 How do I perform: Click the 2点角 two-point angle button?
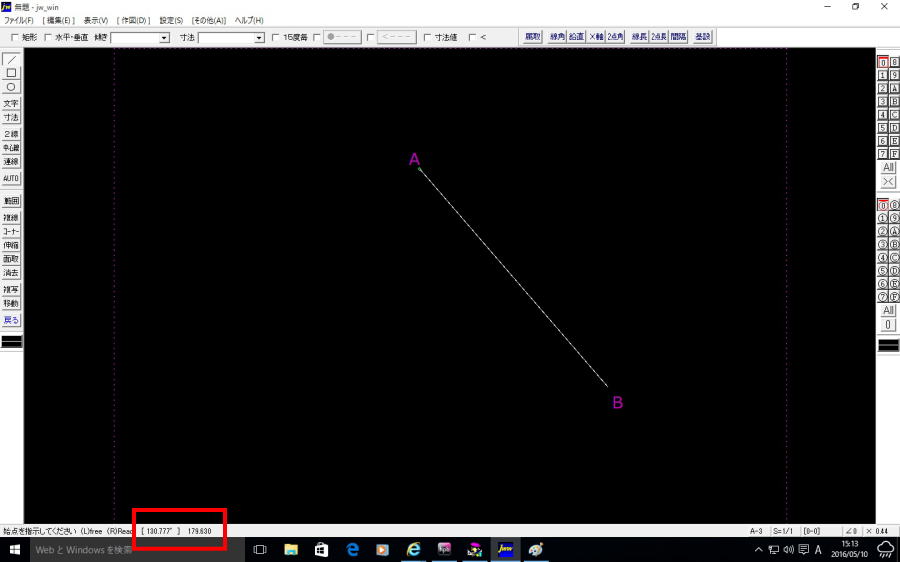tap(615, 37)
